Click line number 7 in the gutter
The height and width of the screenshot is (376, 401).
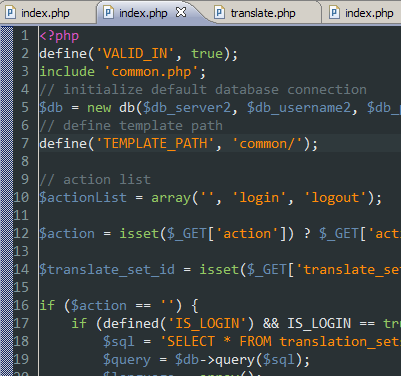(x=25, y=143)
